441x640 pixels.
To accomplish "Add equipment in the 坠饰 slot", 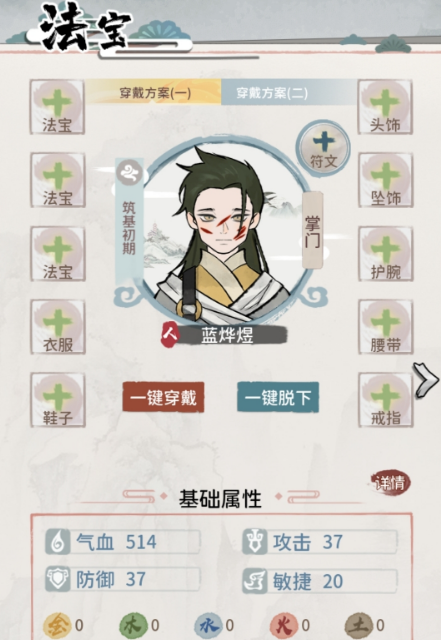I will [386, 180].
